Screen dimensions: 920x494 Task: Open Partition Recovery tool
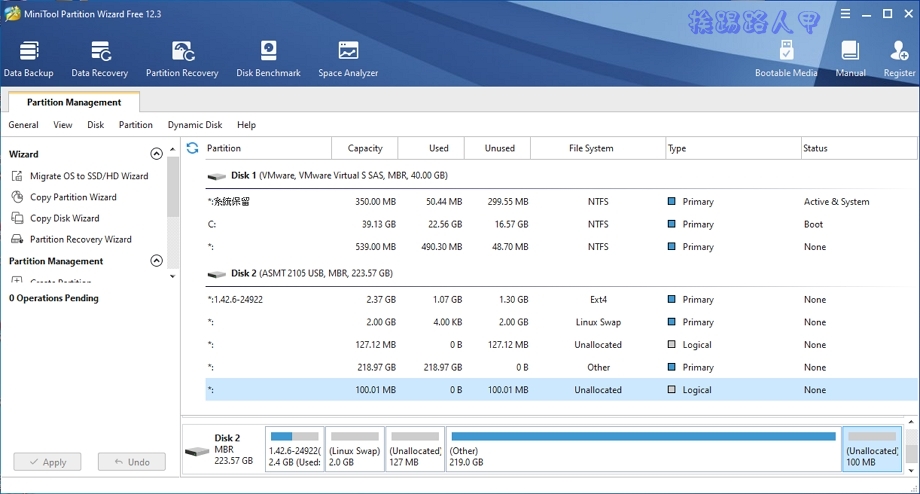tap(182, 59)
